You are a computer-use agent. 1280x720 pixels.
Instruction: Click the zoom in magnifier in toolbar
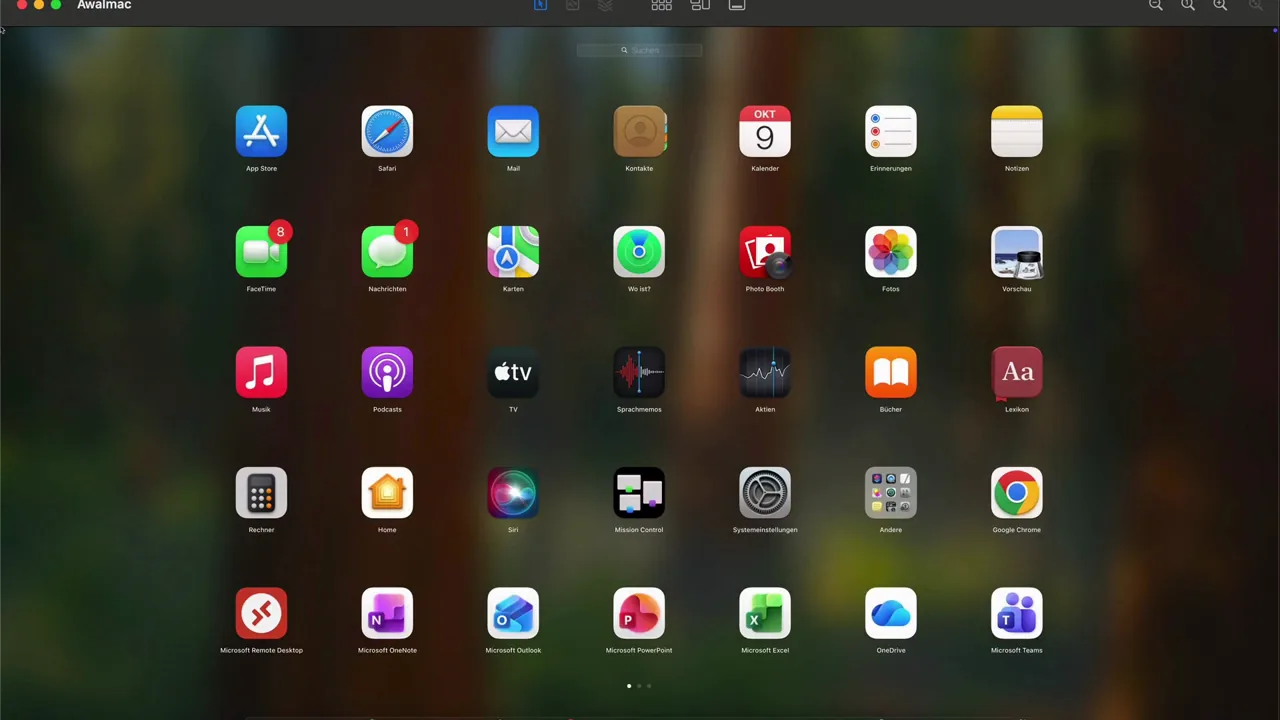click(1220, 5)
